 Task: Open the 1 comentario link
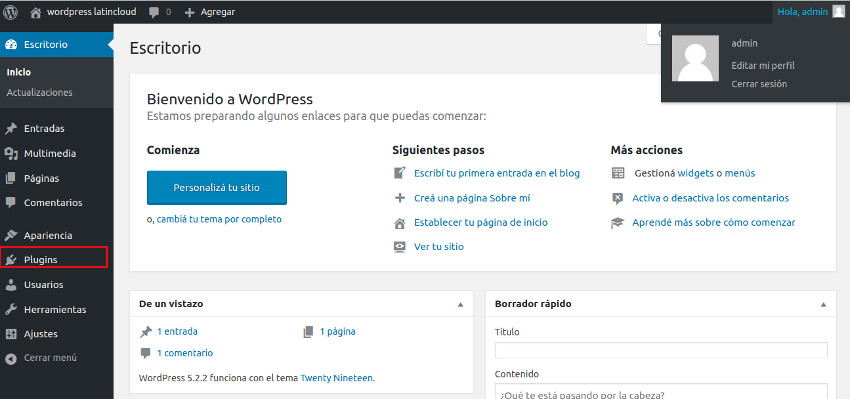(x=185, y=353)
